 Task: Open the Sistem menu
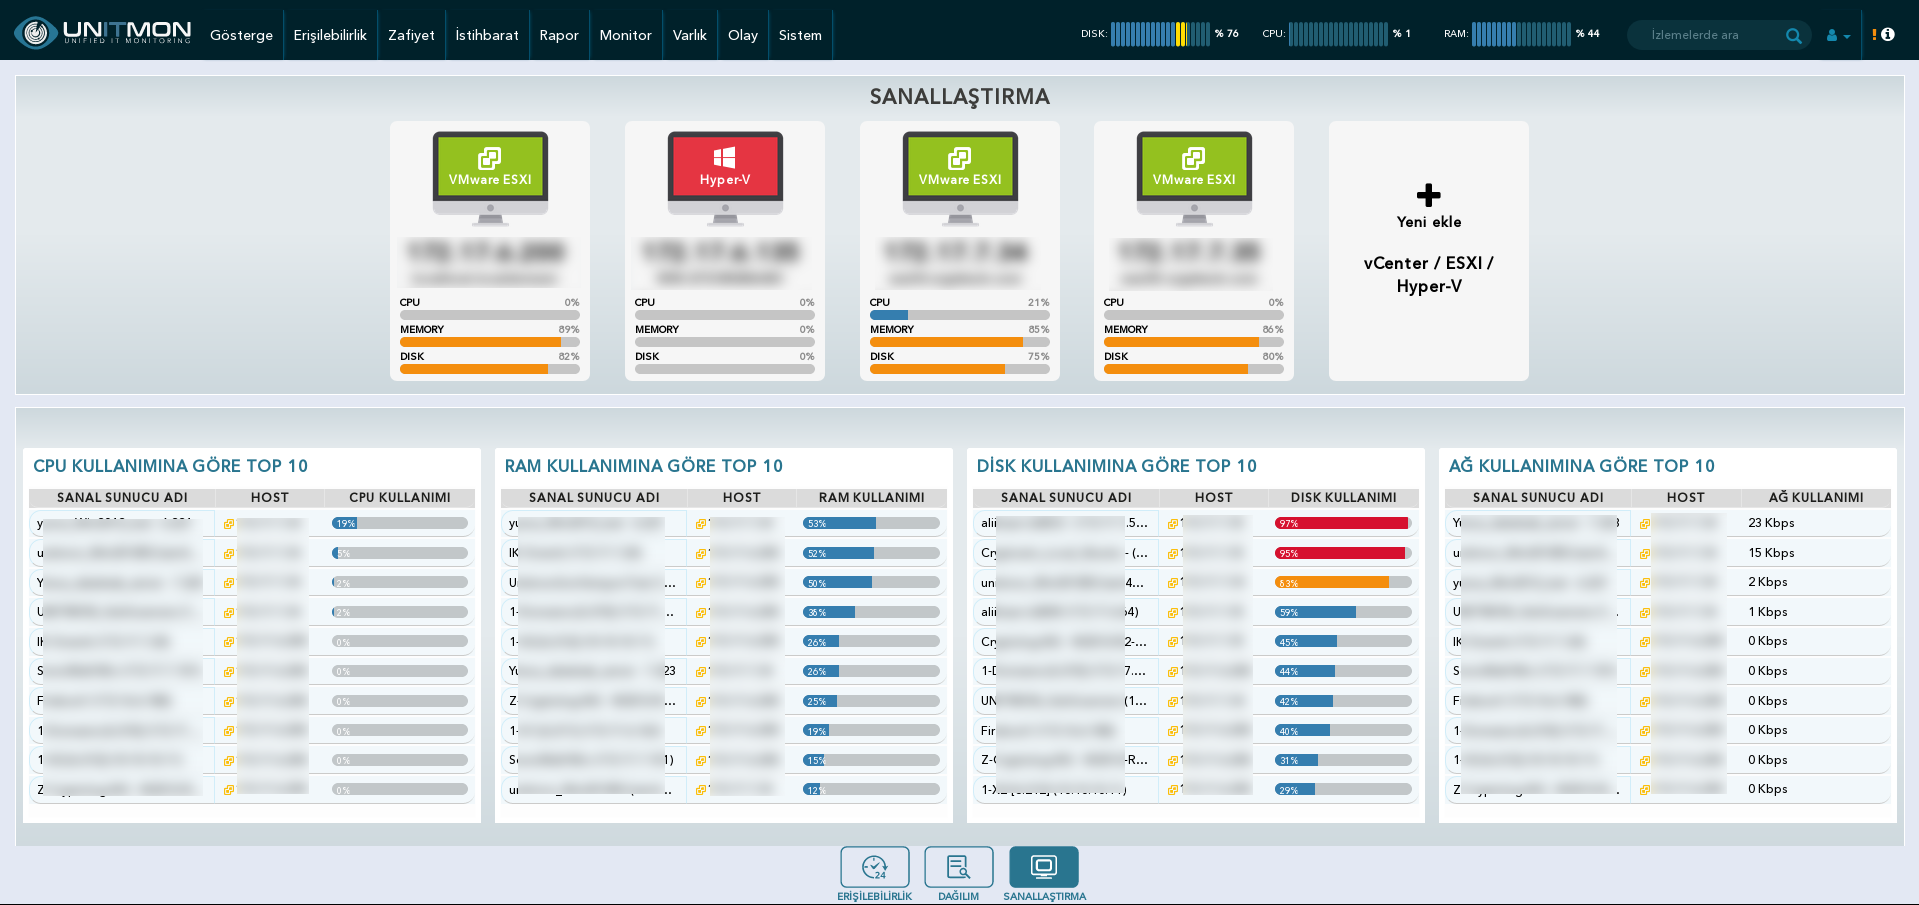[x=800, y=35]
